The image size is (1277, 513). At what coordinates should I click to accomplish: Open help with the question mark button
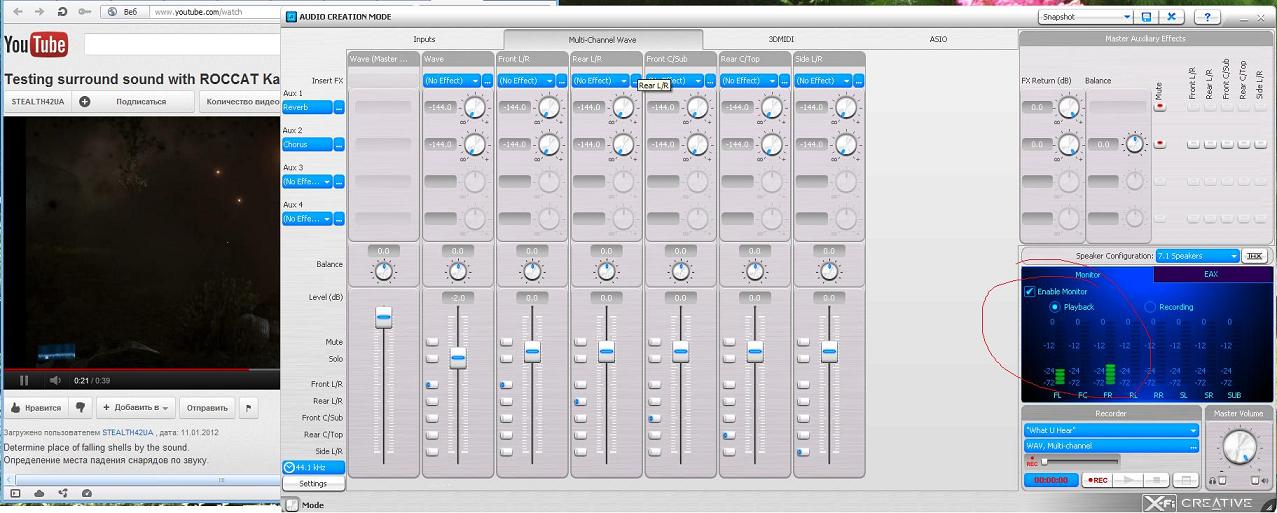pos(1207,17)
